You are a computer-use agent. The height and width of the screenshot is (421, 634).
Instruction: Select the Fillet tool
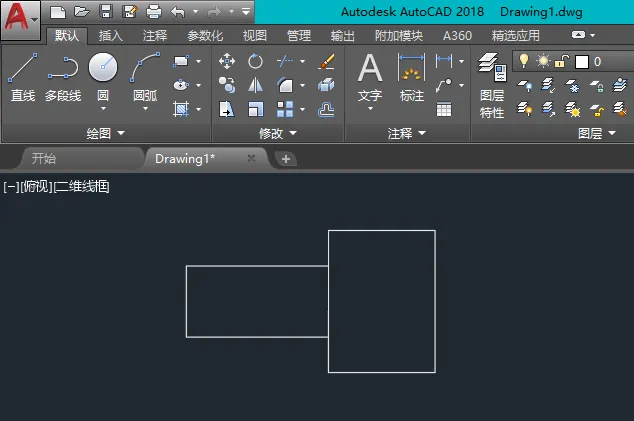click(285, 85)
